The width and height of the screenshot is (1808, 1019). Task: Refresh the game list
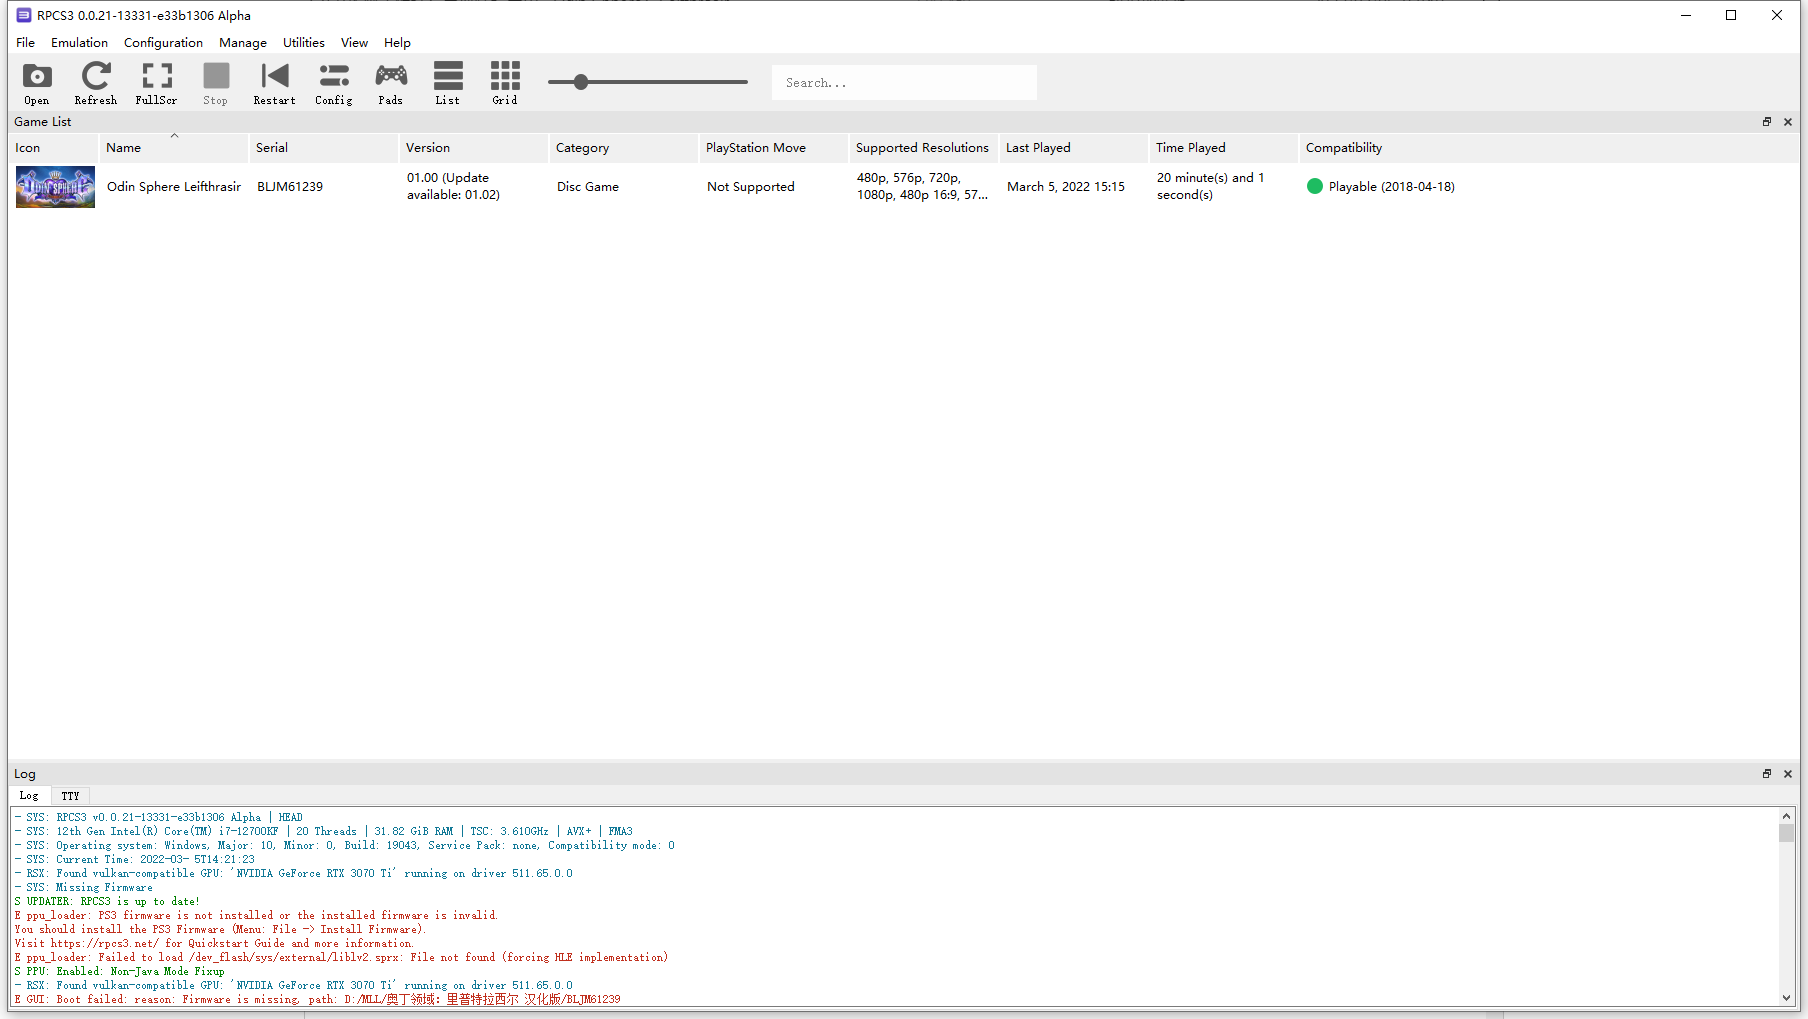(96, 83)
